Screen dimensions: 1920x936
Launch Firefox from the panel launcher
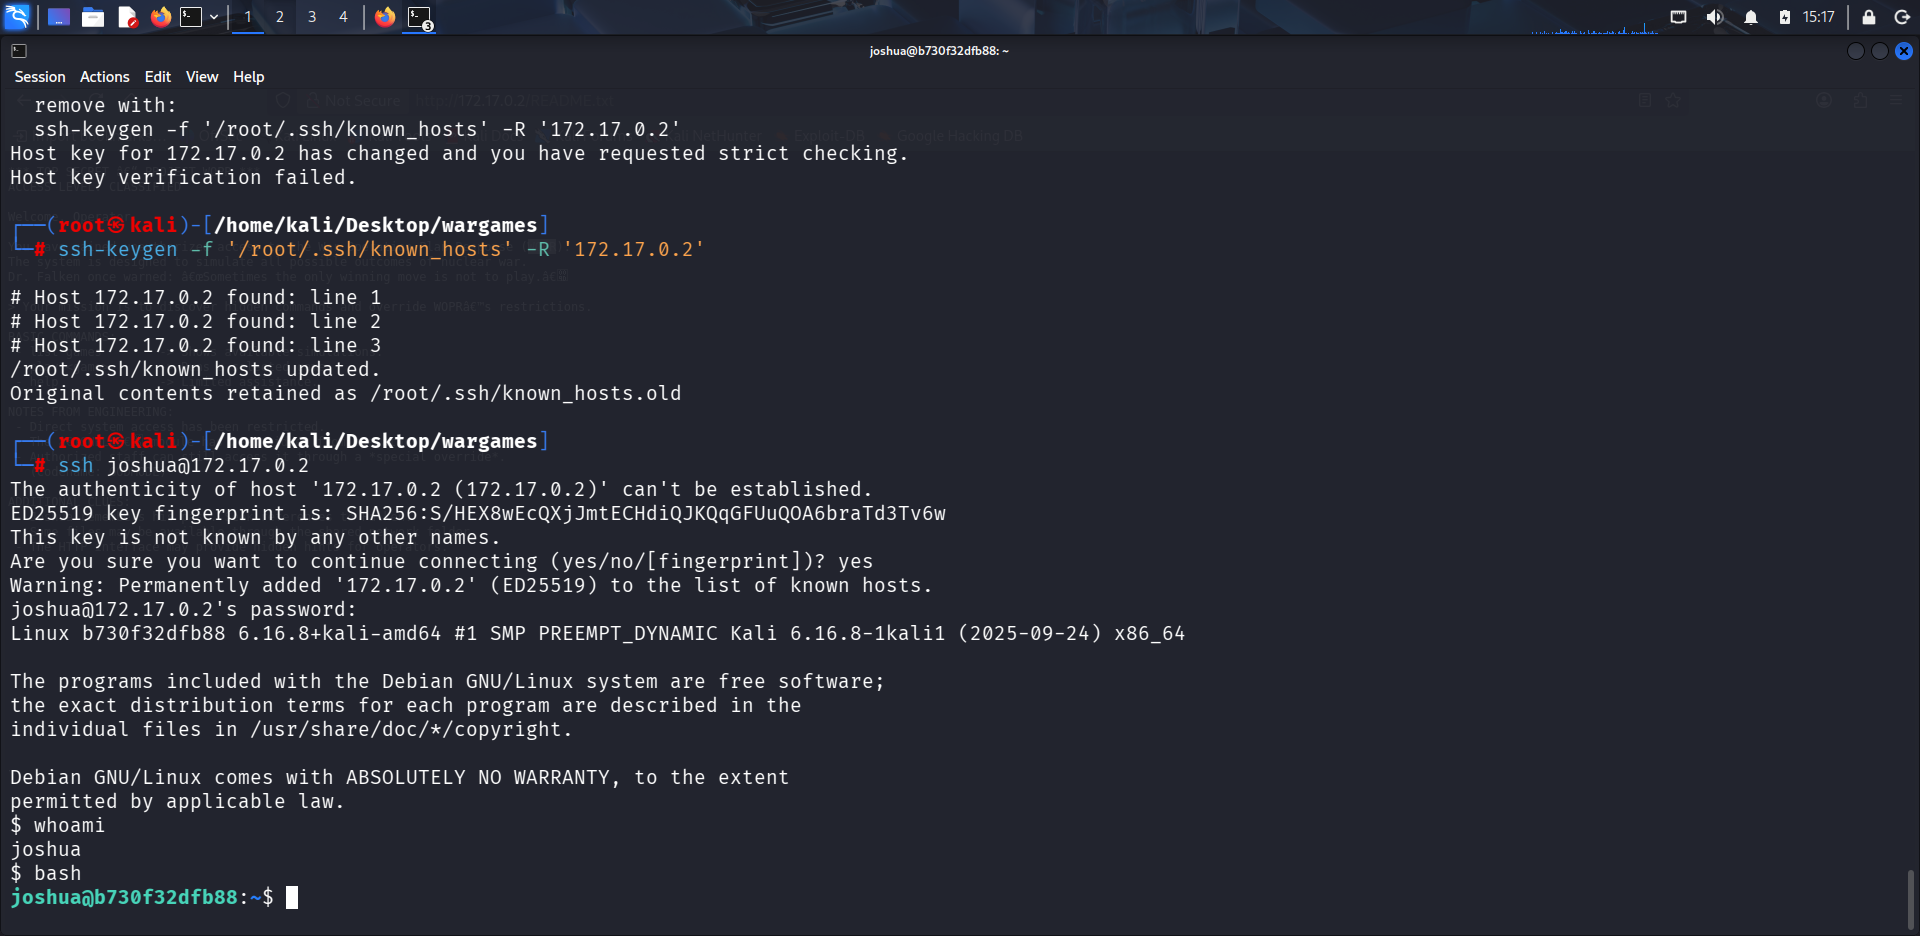pyautogui.click(x=160, y=17)
